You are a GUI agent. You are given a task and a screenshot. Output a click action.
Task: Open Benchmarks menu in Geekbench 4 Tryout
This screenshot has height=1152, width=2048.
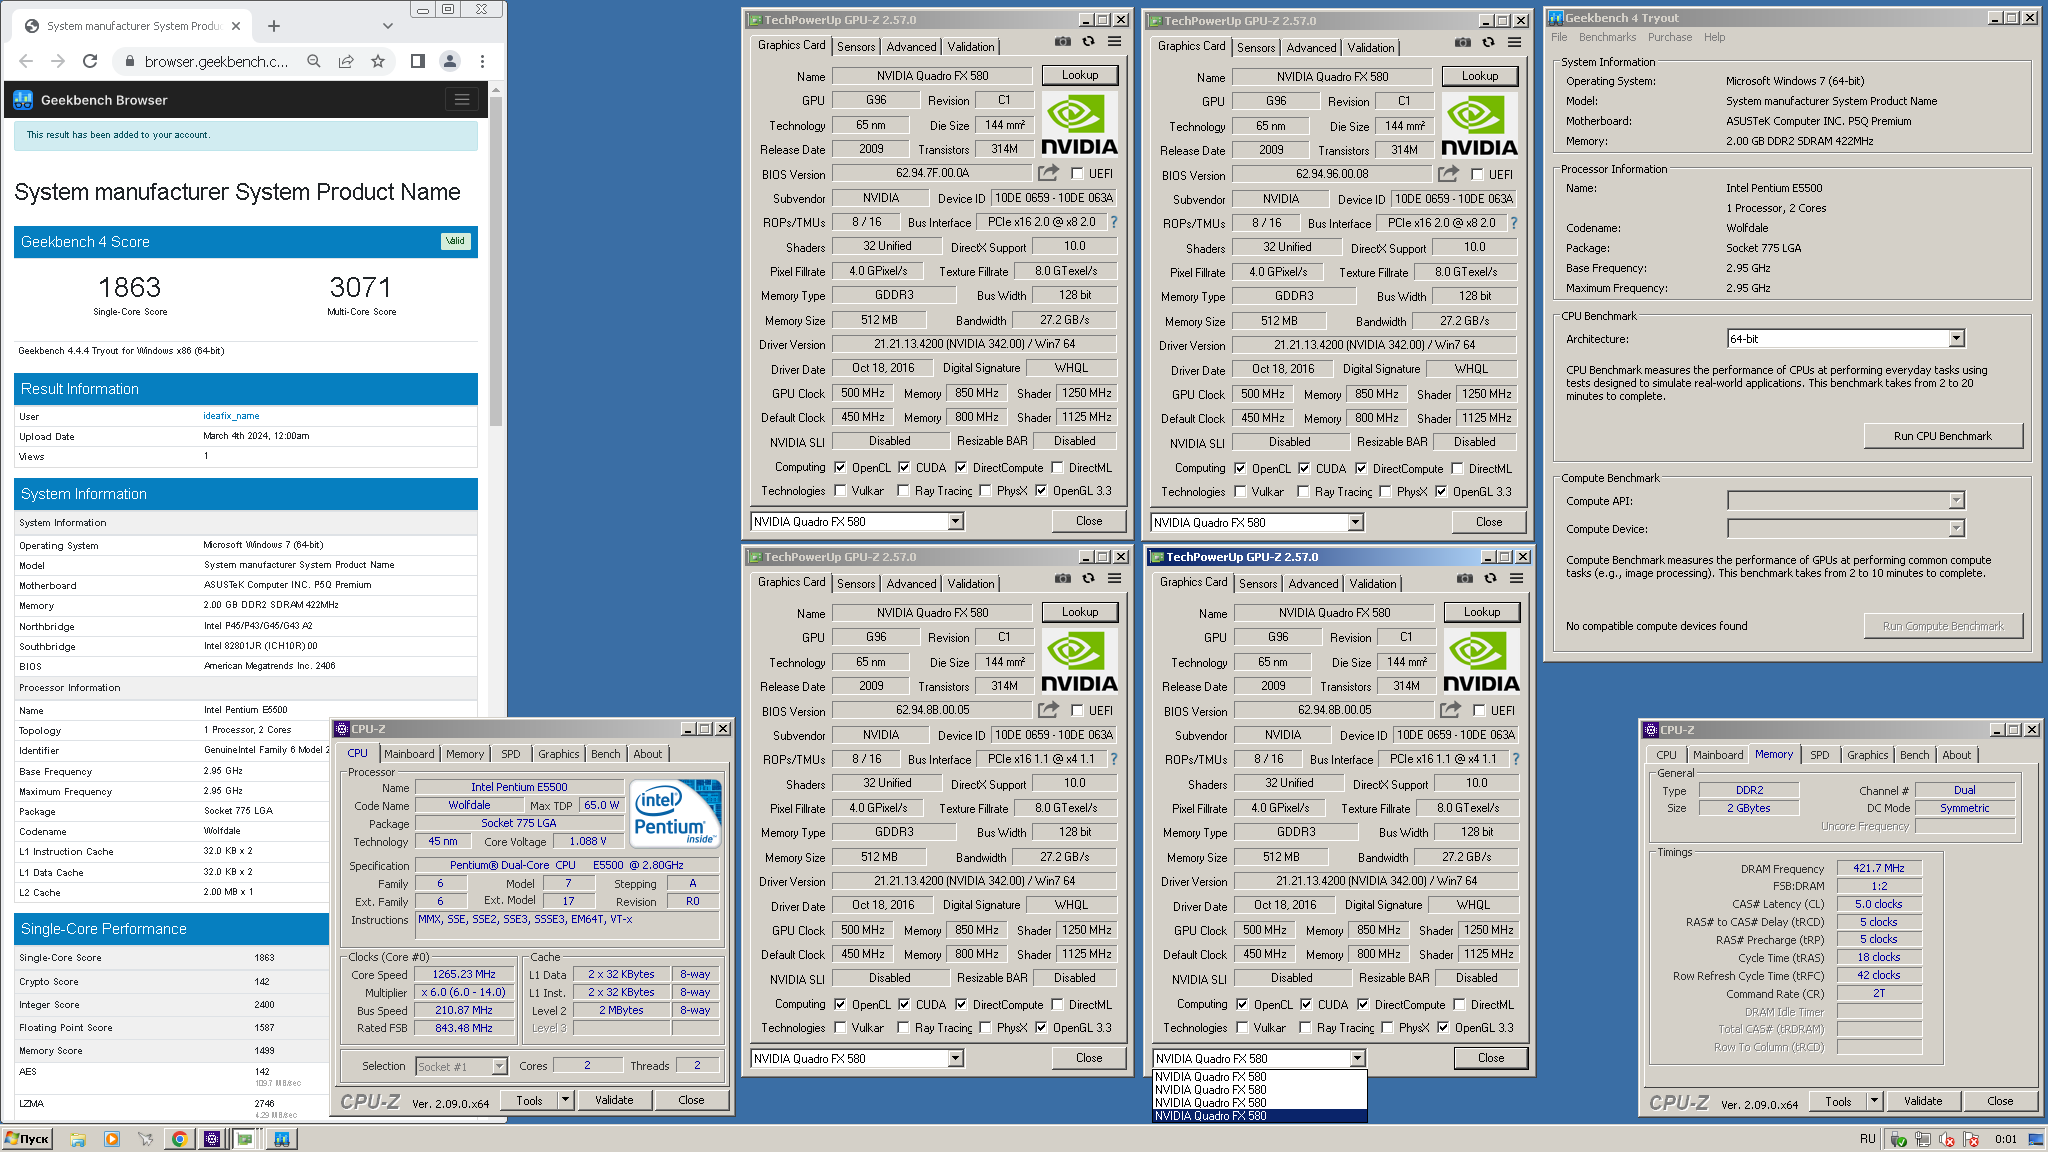(1607, 37)
